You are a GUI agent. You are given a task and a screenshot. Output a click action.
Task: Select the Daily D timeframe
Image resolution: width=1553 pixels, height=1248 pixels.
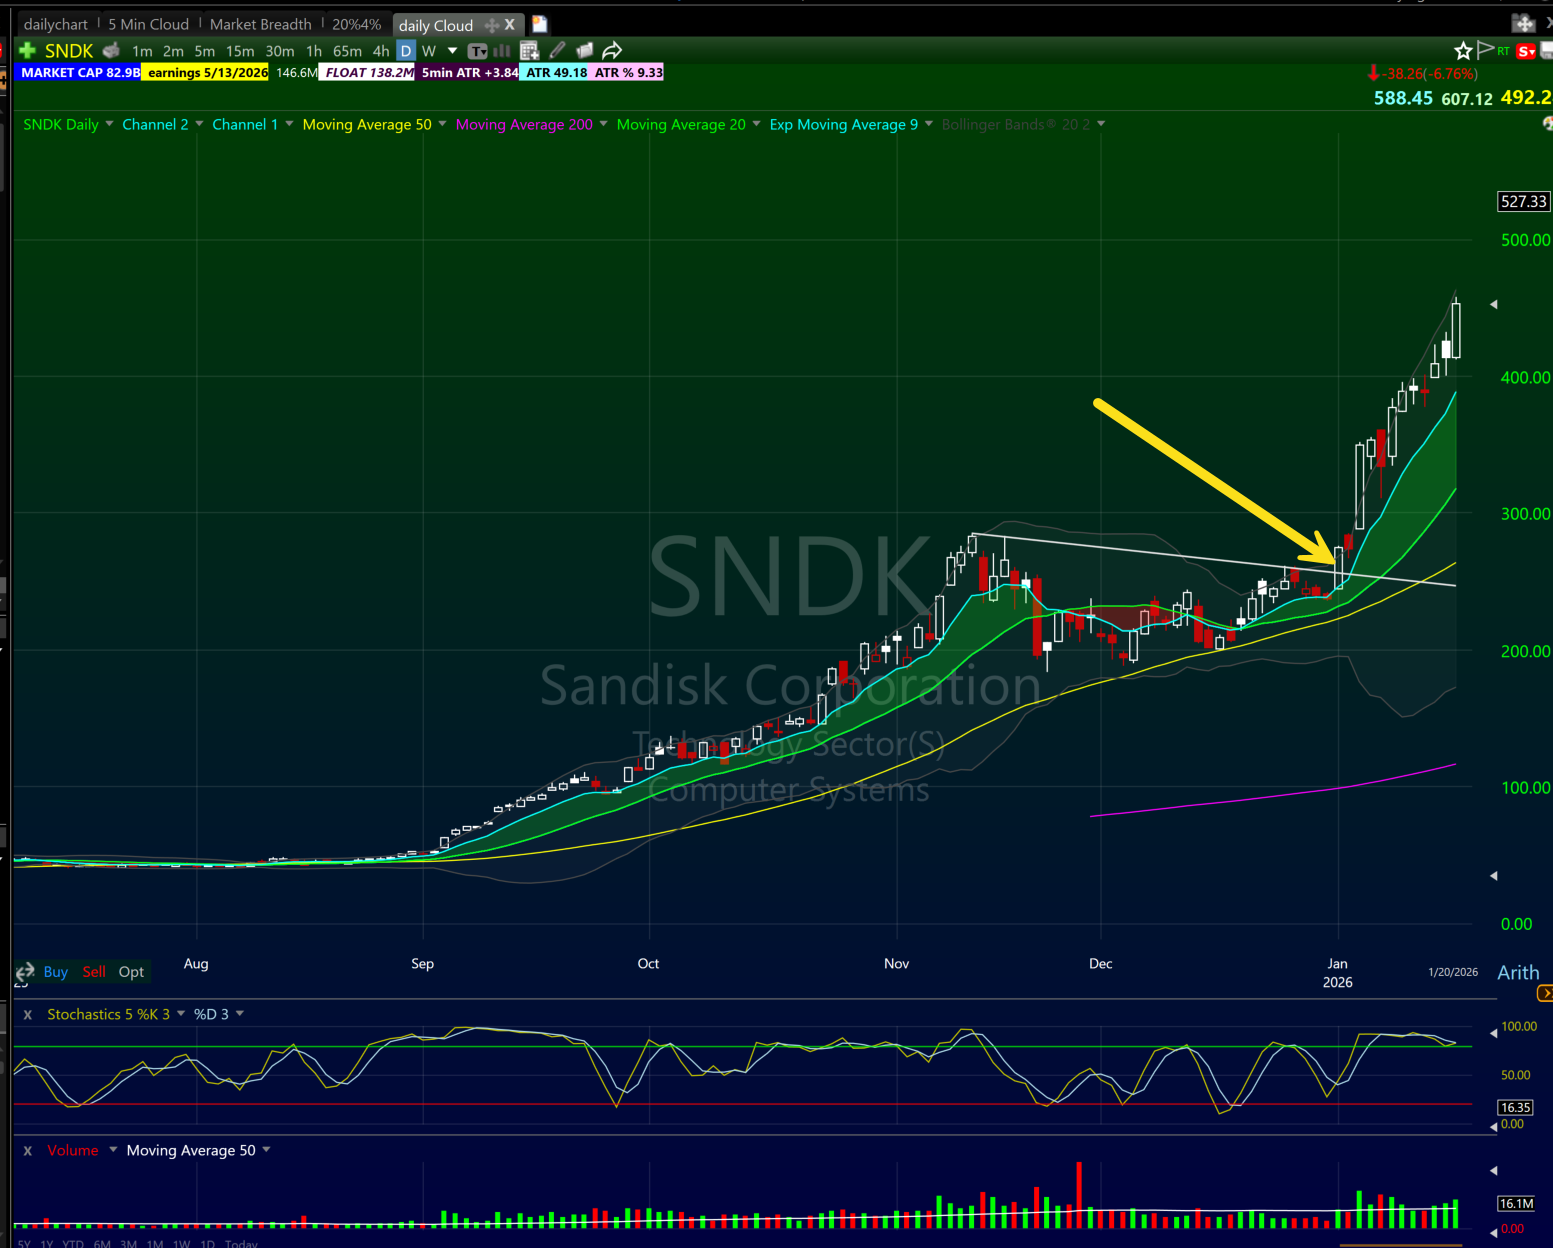click(x=406, y=51)
